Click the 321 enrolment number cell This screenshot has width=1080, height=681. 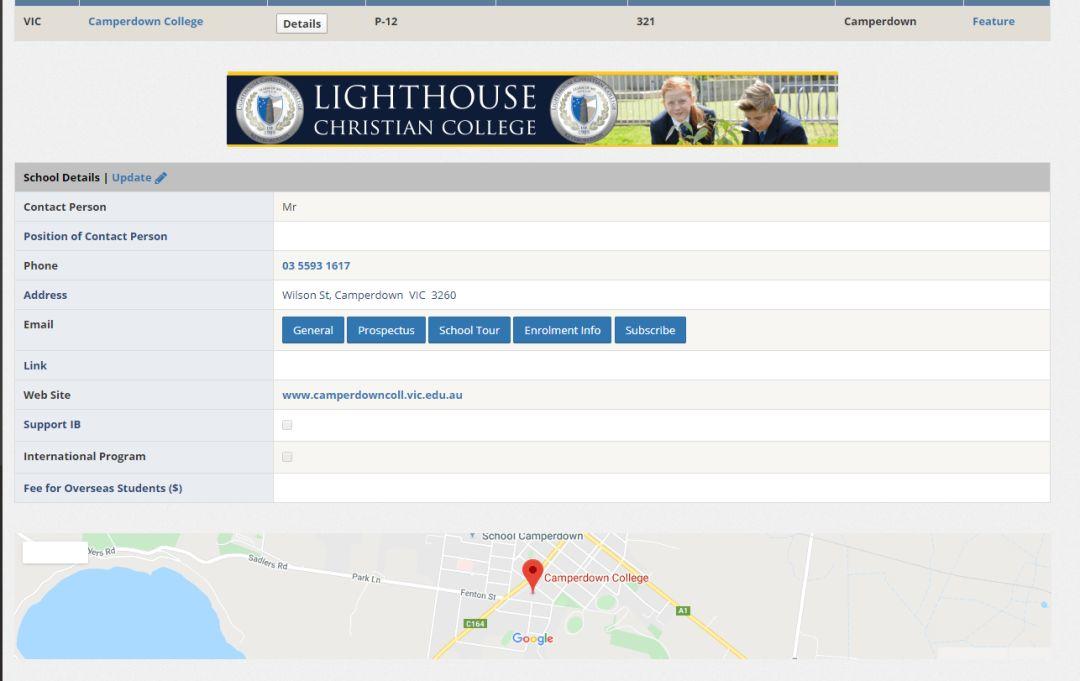point(645,21)
